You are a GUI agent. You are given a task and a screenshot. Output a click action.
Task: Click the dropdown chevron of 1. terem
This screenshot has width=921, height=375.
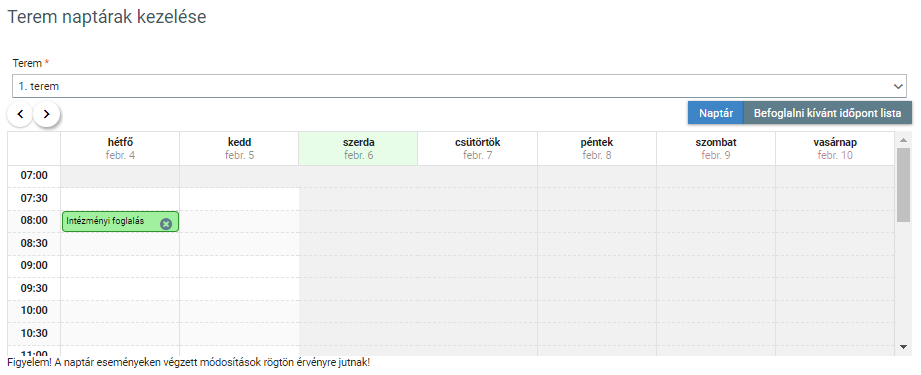(x=898, y=86)
